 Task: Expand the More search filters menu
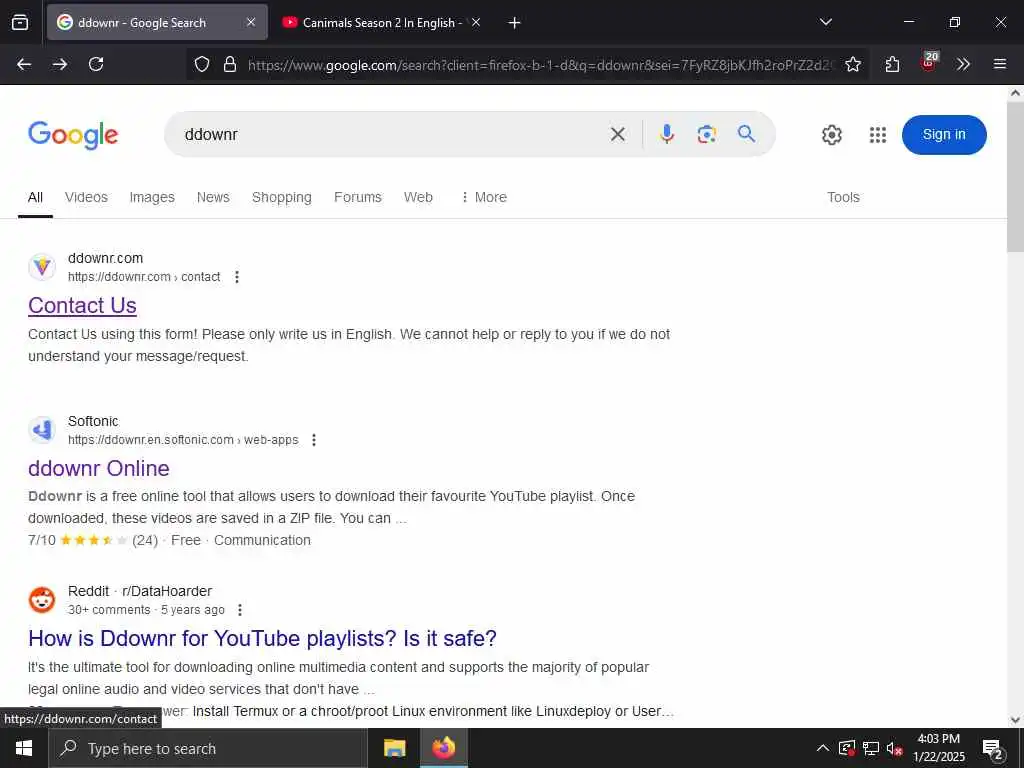point(484,197)
